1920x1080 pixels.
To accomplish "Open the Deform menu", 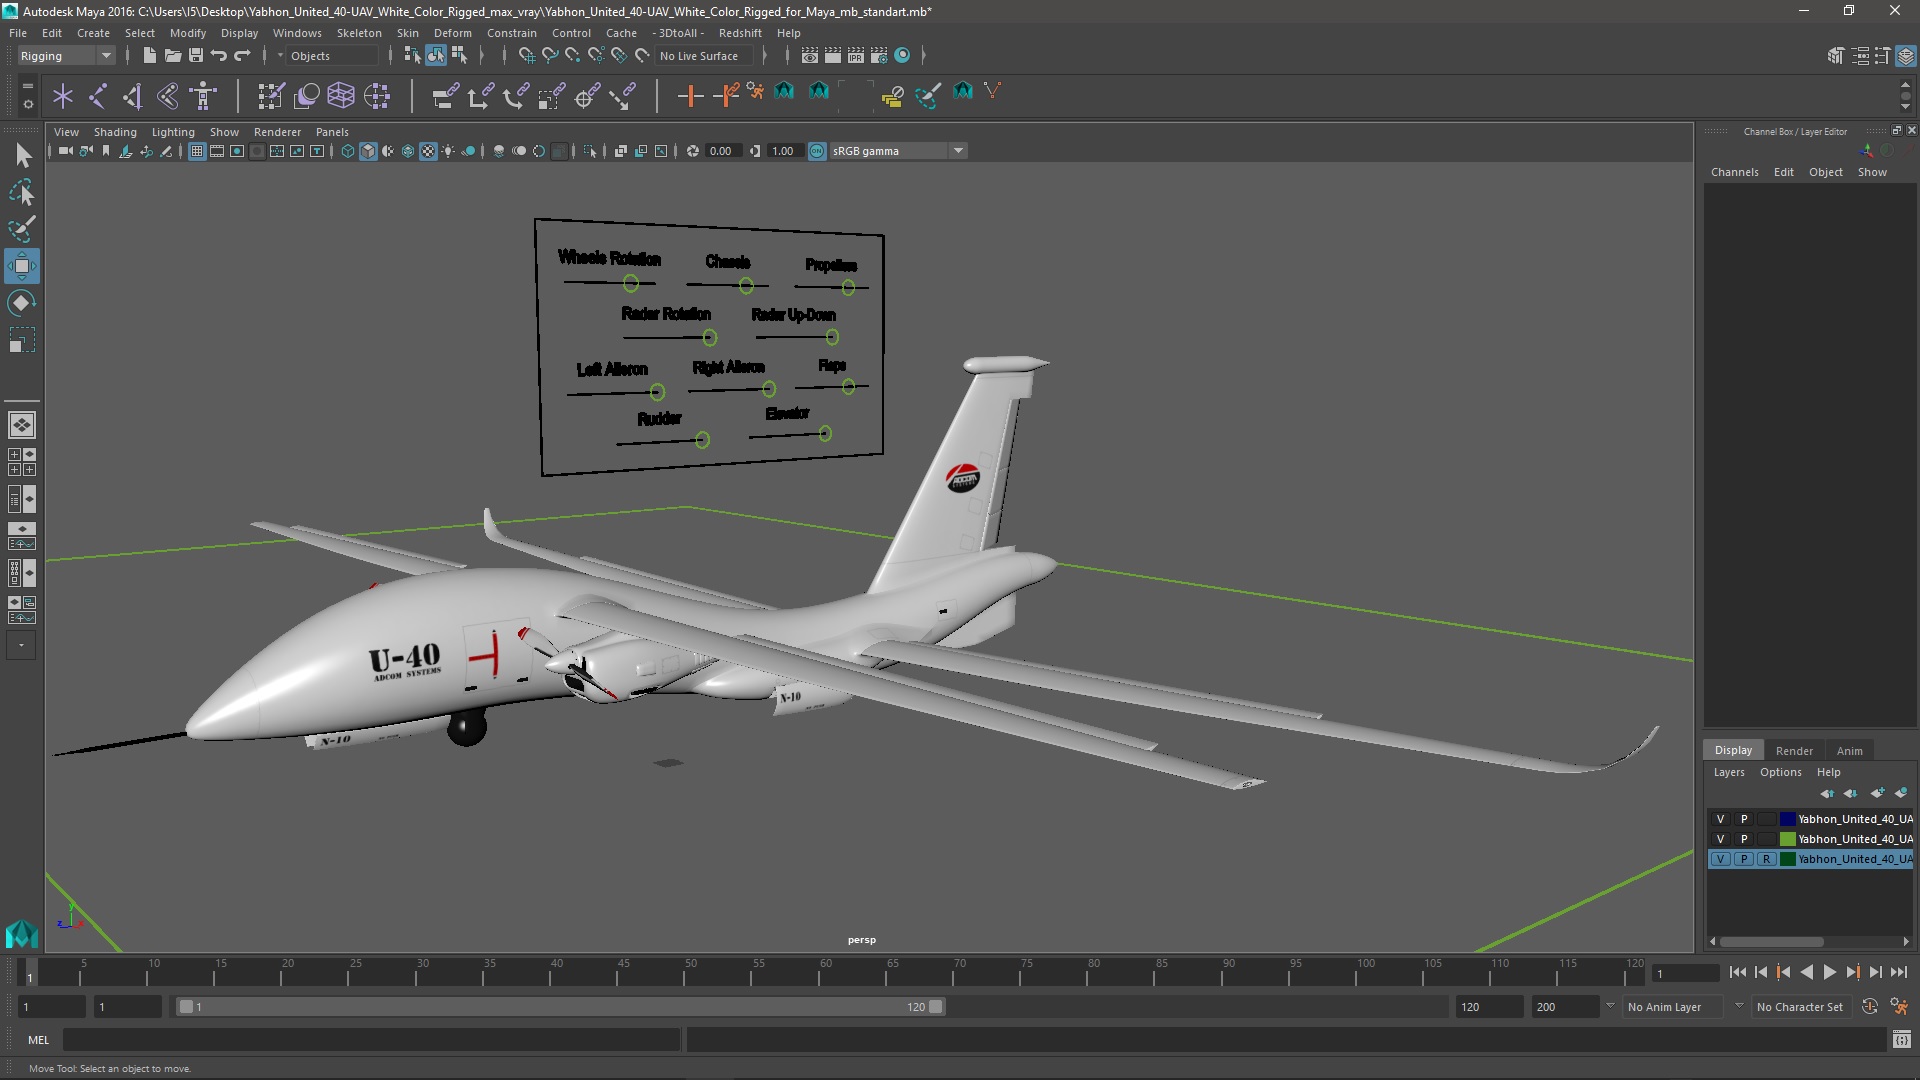I will (452, 33).
